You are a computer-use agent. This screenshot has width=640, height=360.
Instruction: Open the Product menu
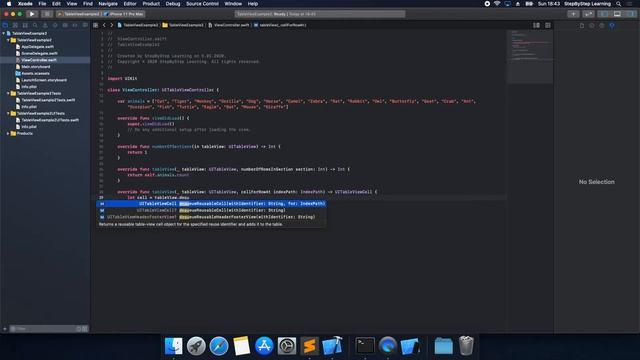(151, 4)
